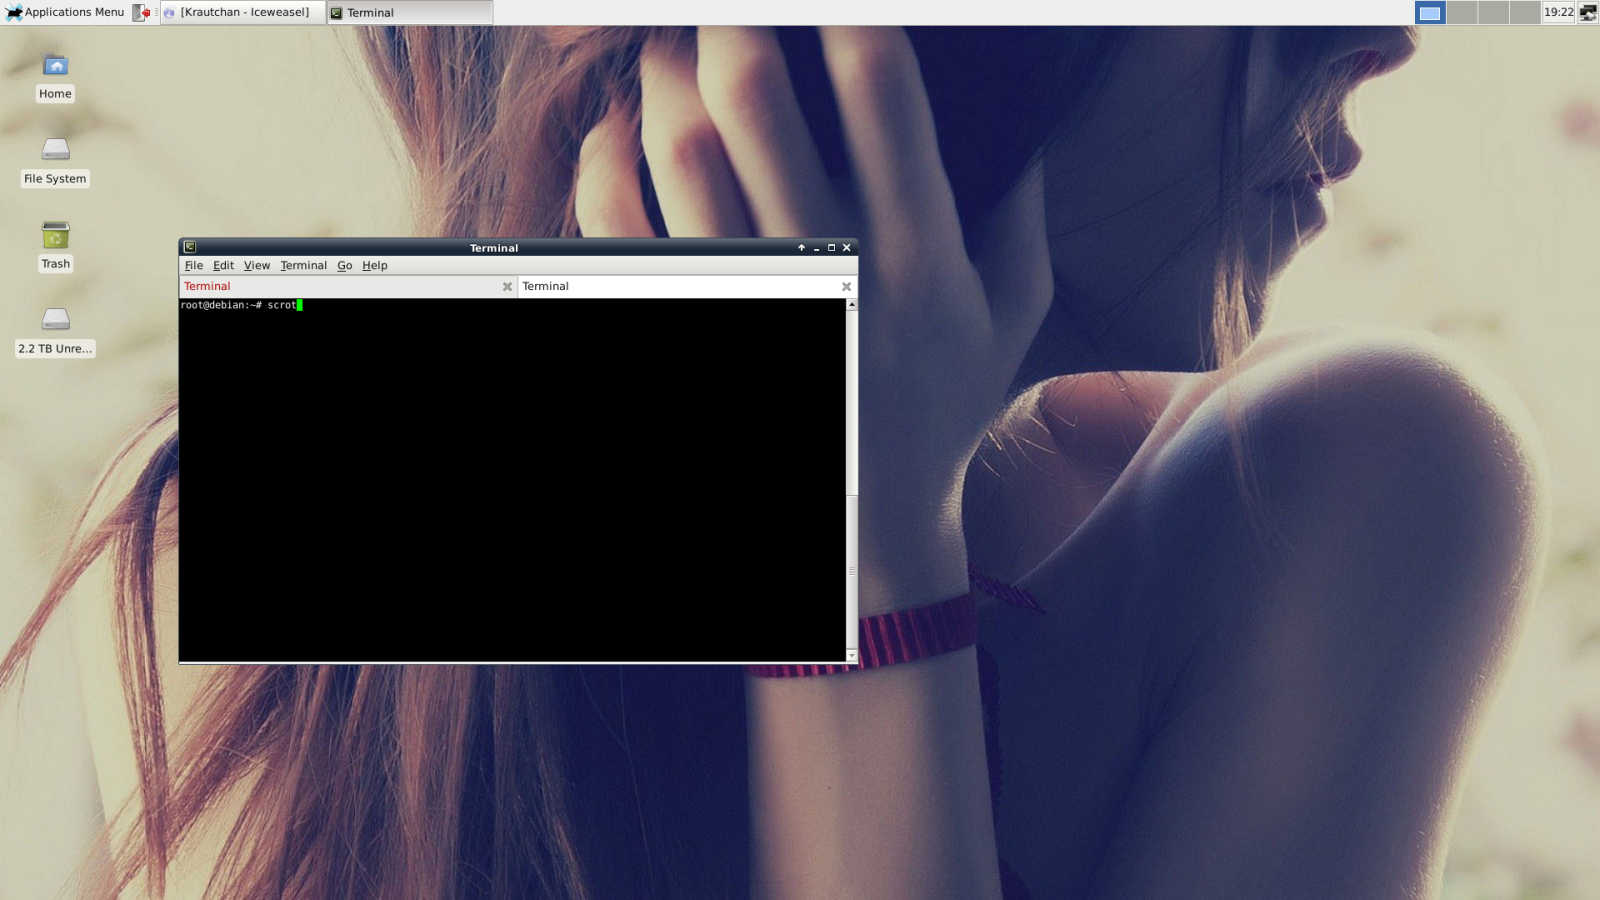Roll up the Terminal window with shade arrow

click(x=801, y=247)
